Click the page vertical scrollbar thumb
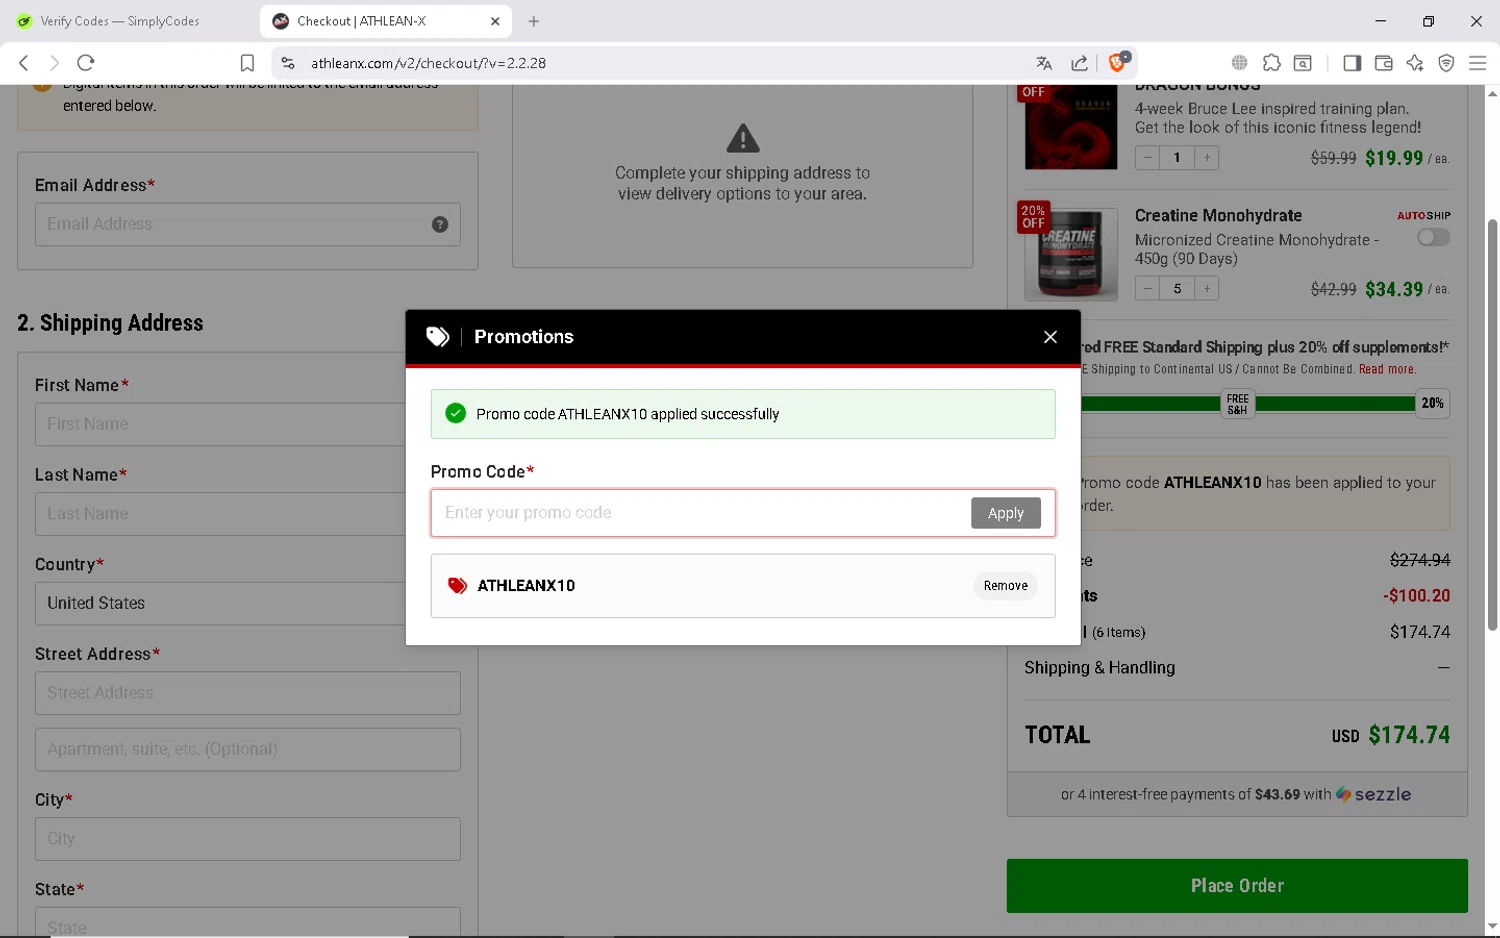The width and height of the screenshot is (1500, 938). click(1492, 425)
